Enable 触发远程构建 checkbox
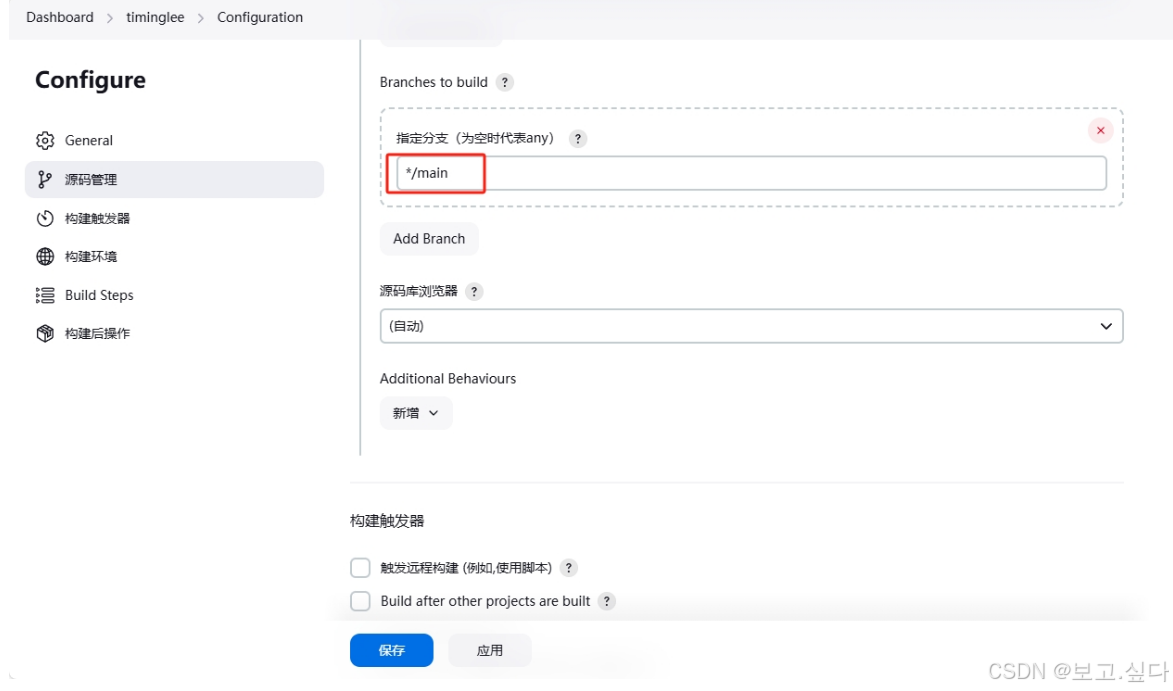Screen dimensions: 1173x691 [360, 567]
